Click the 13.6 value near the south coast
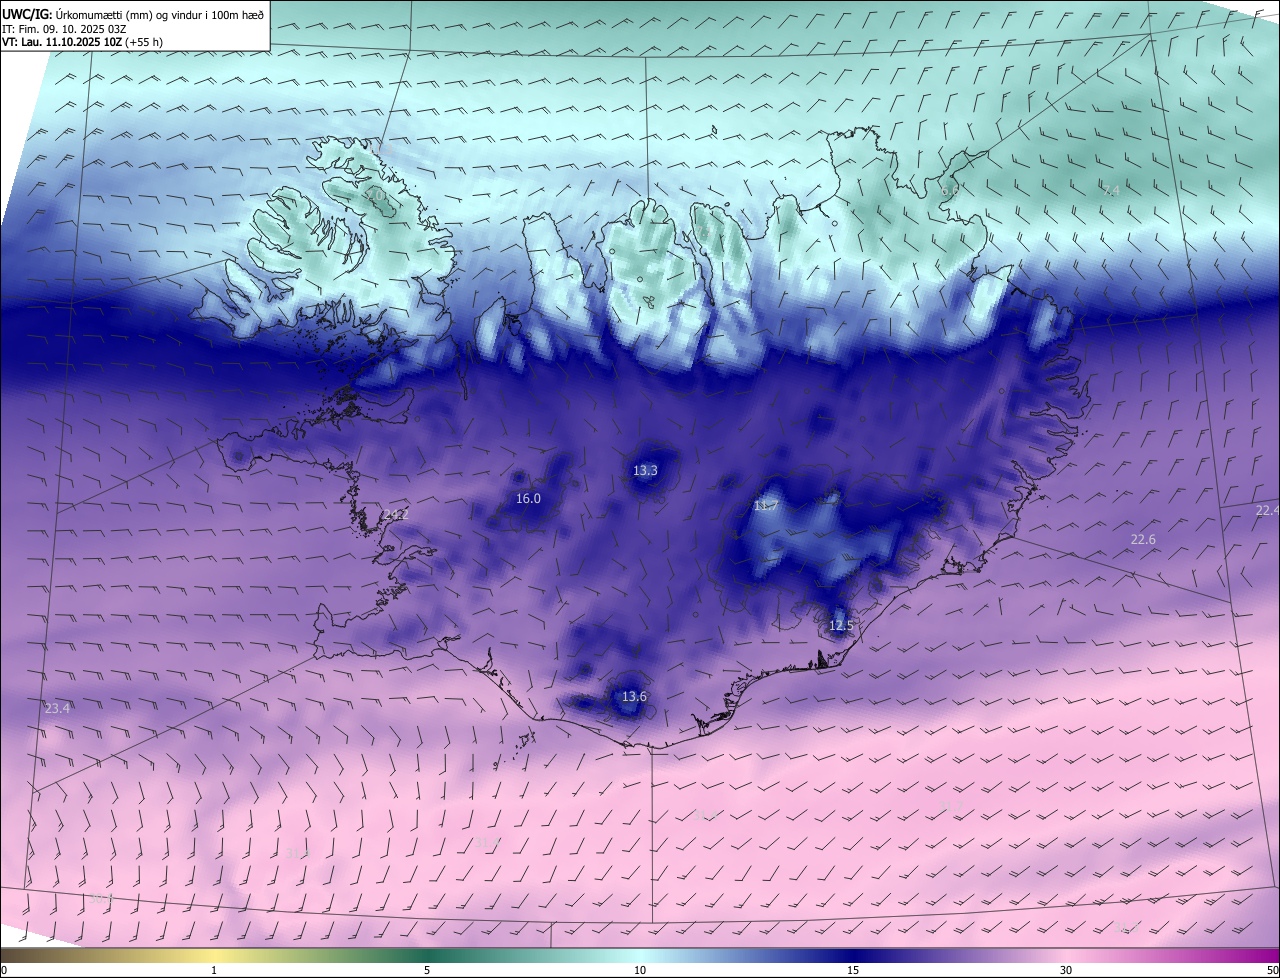 634,696
